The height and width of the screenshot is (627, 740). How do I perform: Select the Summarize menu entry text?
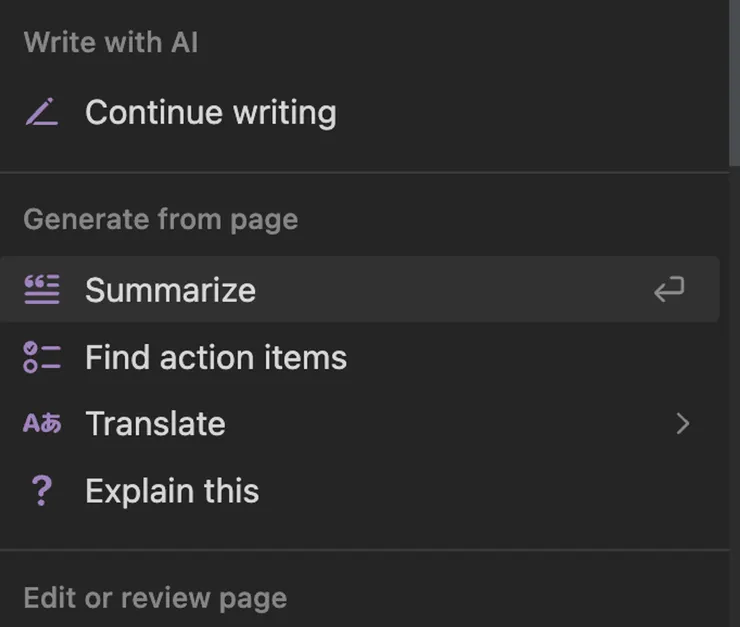click(170, 290)
